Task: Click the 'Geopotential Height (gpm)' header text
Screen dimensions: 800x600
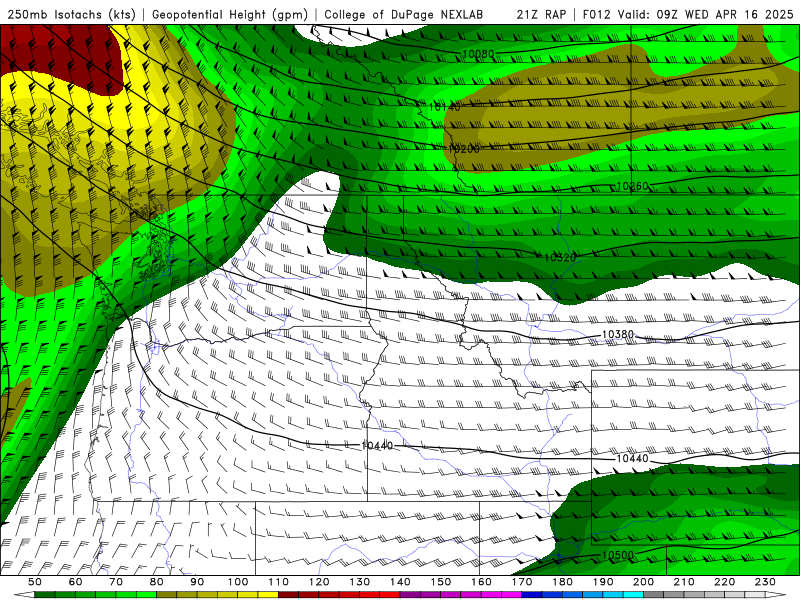Action: (x=230, y=15)
